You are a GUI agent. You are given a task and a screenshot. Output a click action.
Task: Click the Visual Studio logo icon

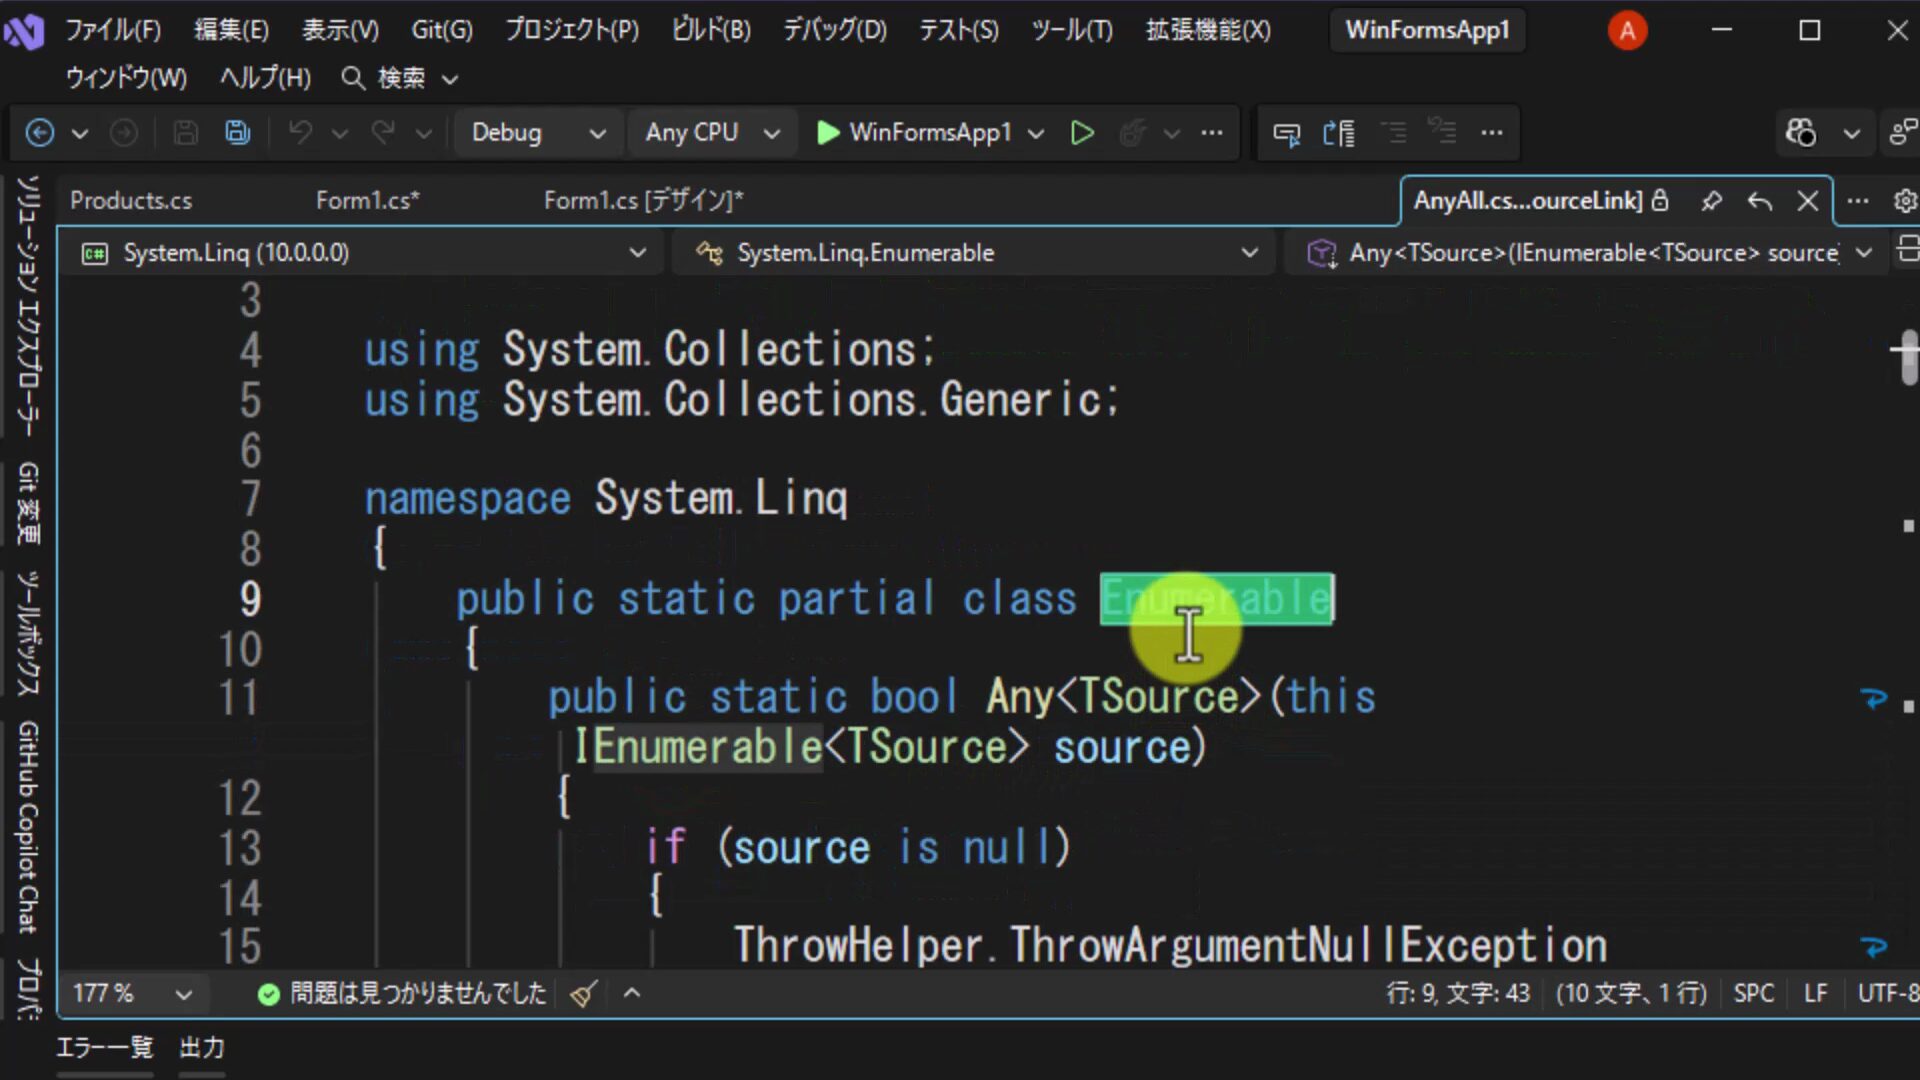tap(24, 30)
